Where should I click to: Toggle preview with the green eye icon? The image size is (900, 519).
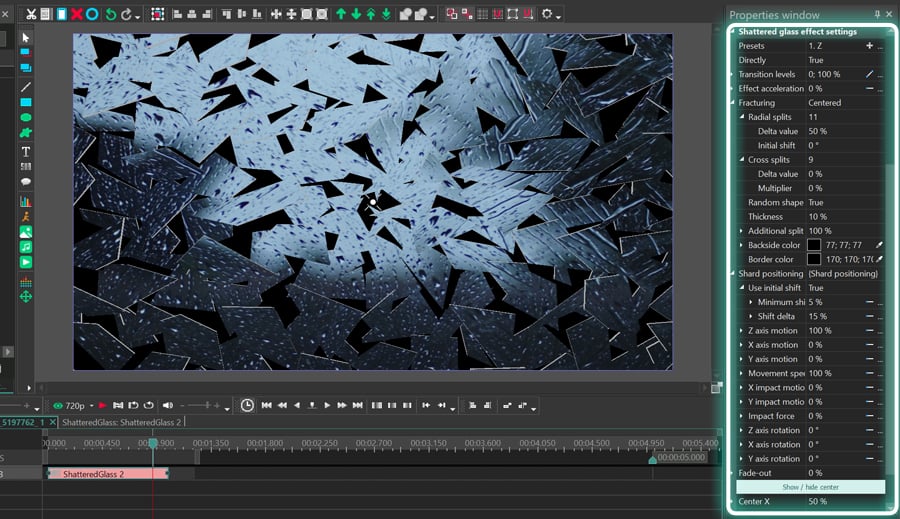point(58,405)
